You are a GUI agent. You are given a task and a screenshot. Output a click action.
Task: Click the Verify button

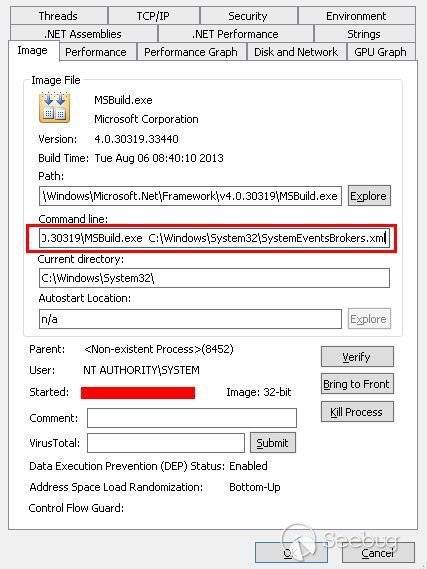pyautogui.click(x=357, y=357)
